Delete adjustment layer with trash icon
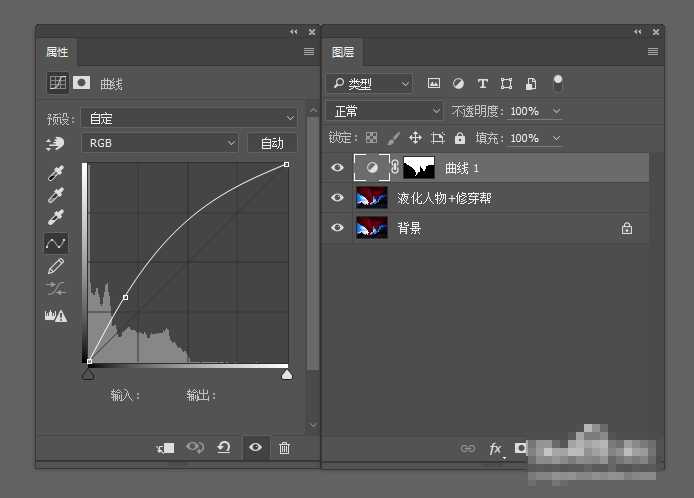This screenshot has width=694, height=498. 284,448
